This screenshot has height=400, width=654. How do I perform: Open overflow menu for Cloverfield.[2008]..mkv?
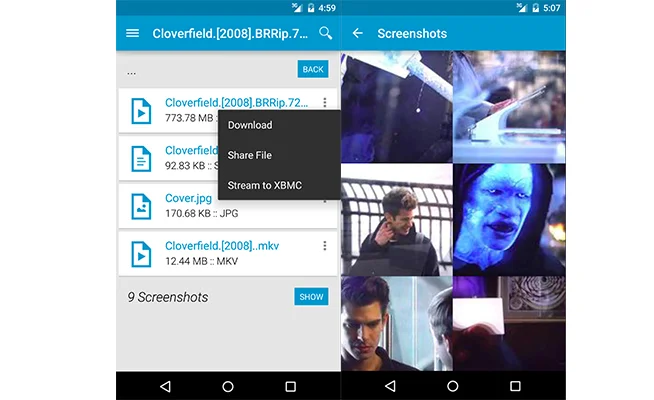point(324,246)
